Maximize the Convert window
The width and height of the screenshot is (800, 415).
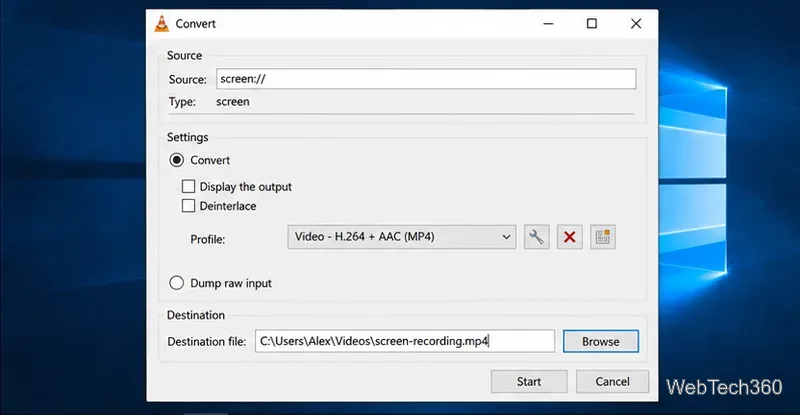592,23
